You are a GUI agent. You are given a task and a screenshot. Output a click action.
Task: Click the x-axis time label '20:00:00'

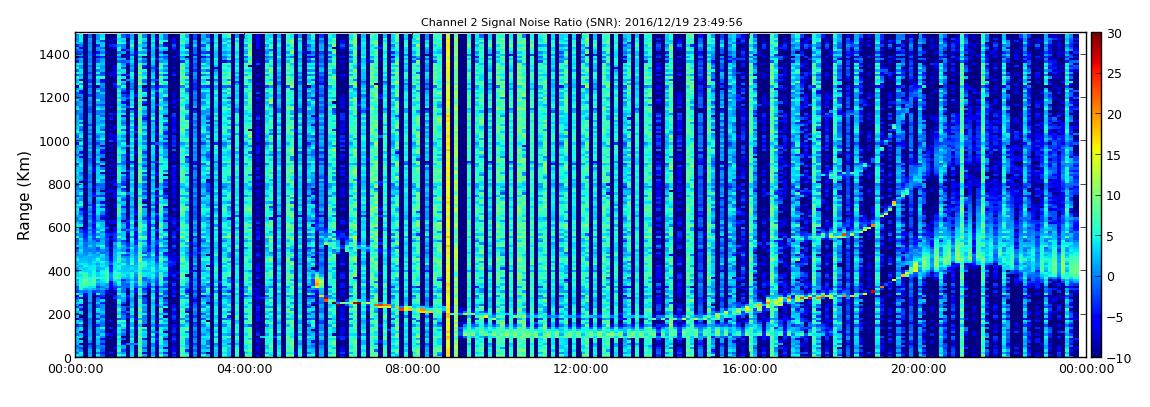point(916,370)
